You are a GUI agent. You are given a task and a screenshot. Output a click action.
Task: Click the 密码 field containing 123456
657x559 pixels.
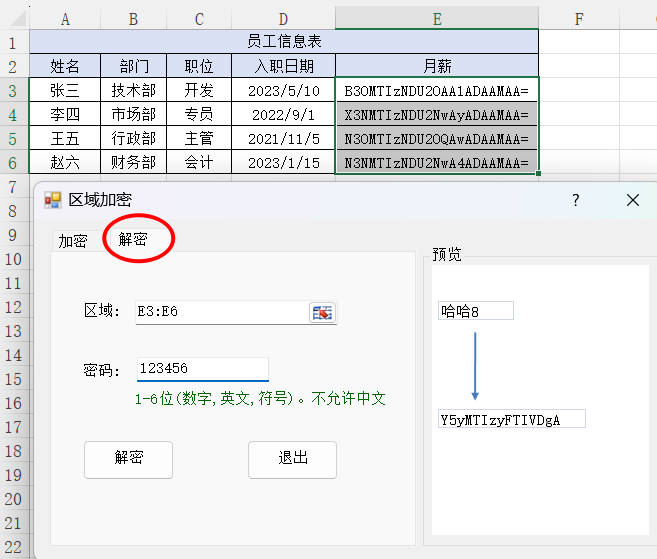pyautogui.click(x=202, y=369)
